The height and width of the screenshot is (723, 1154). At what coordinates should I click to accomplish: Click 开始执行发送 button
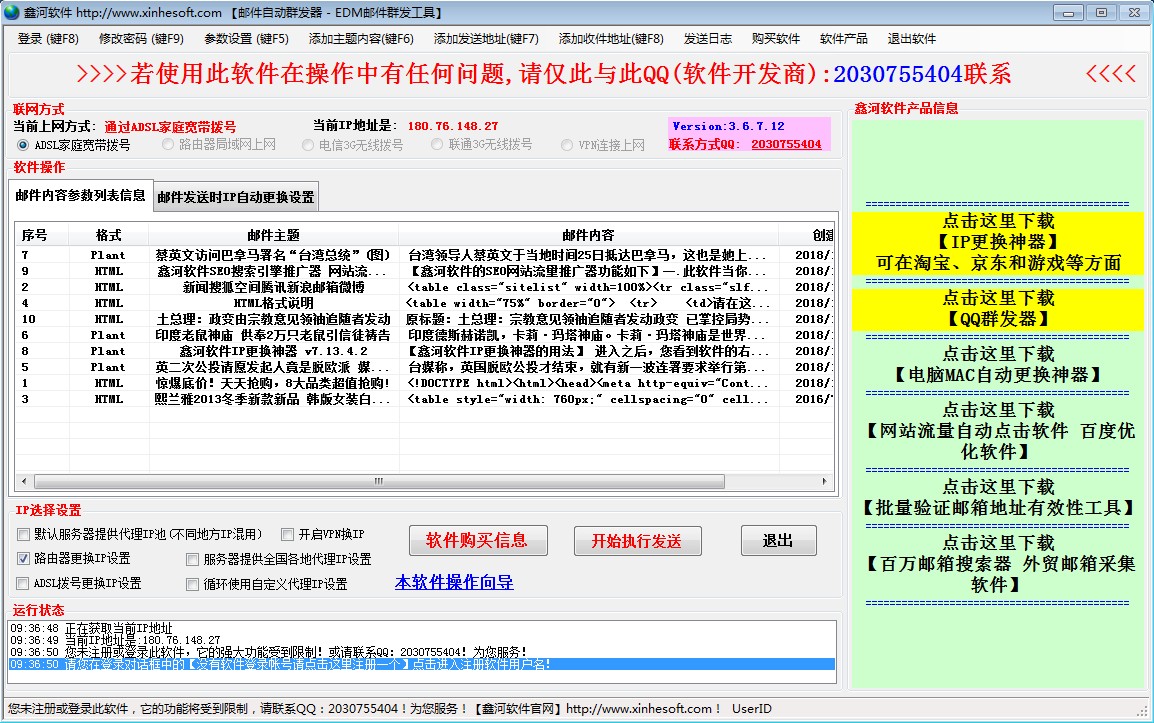tap(637, 541)
